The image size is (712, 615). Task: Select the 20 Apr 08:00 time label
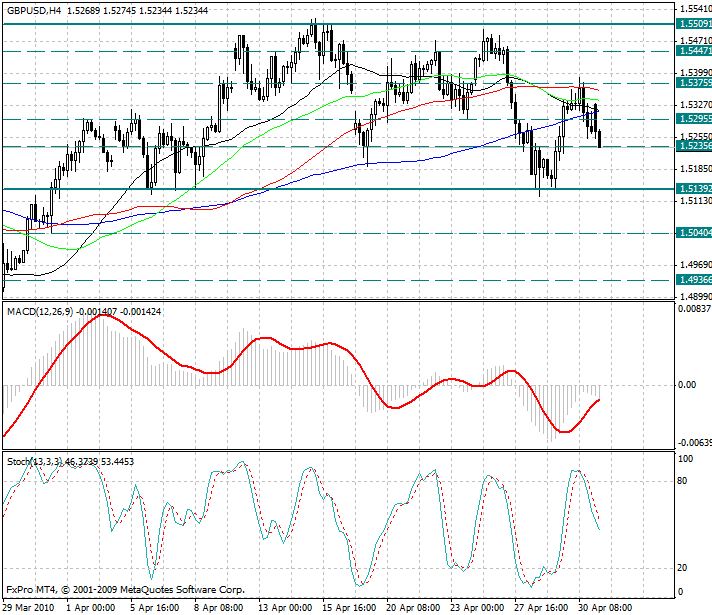click(413, 608)
